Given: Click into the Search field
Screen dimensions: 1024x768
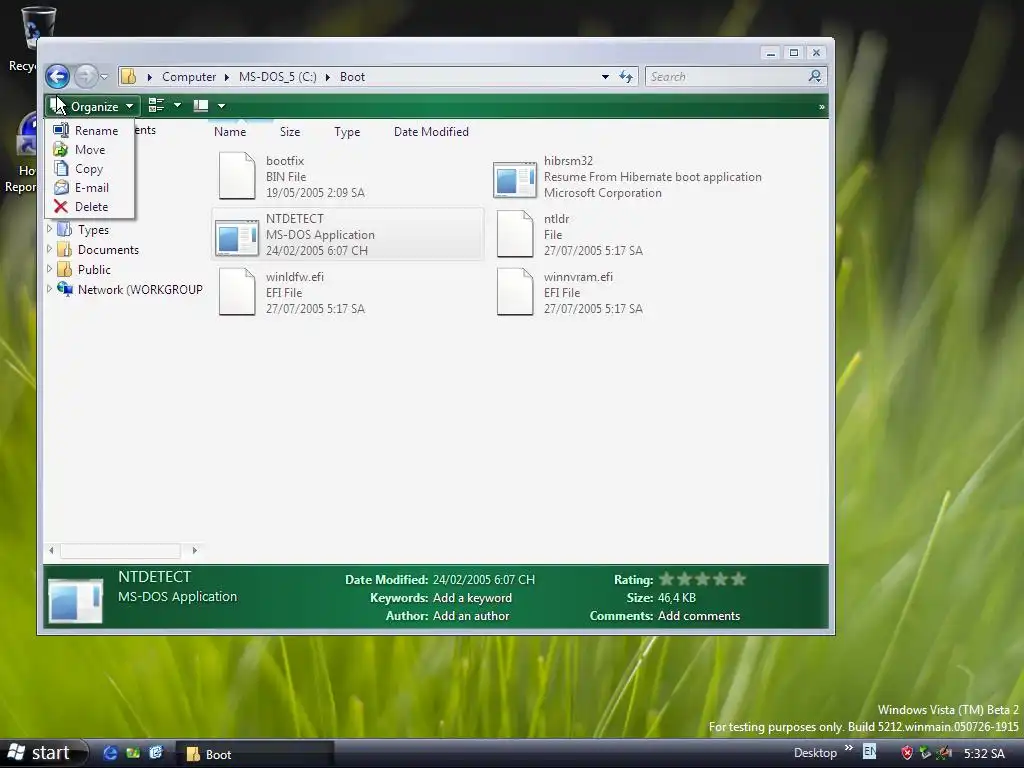Looking at the screenshot, I should pyautogui.click(x=726, y=76).
